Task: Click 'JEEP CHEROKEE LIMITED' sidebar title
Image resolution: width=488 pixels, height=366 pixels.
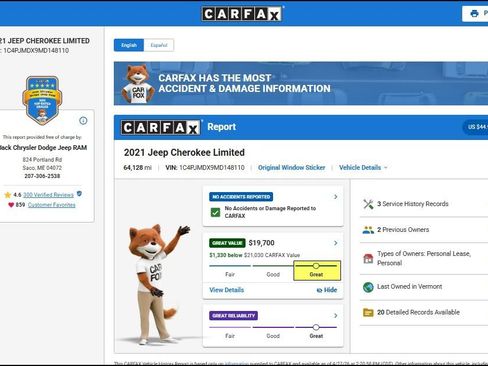Action: click(x=49, y=41)
